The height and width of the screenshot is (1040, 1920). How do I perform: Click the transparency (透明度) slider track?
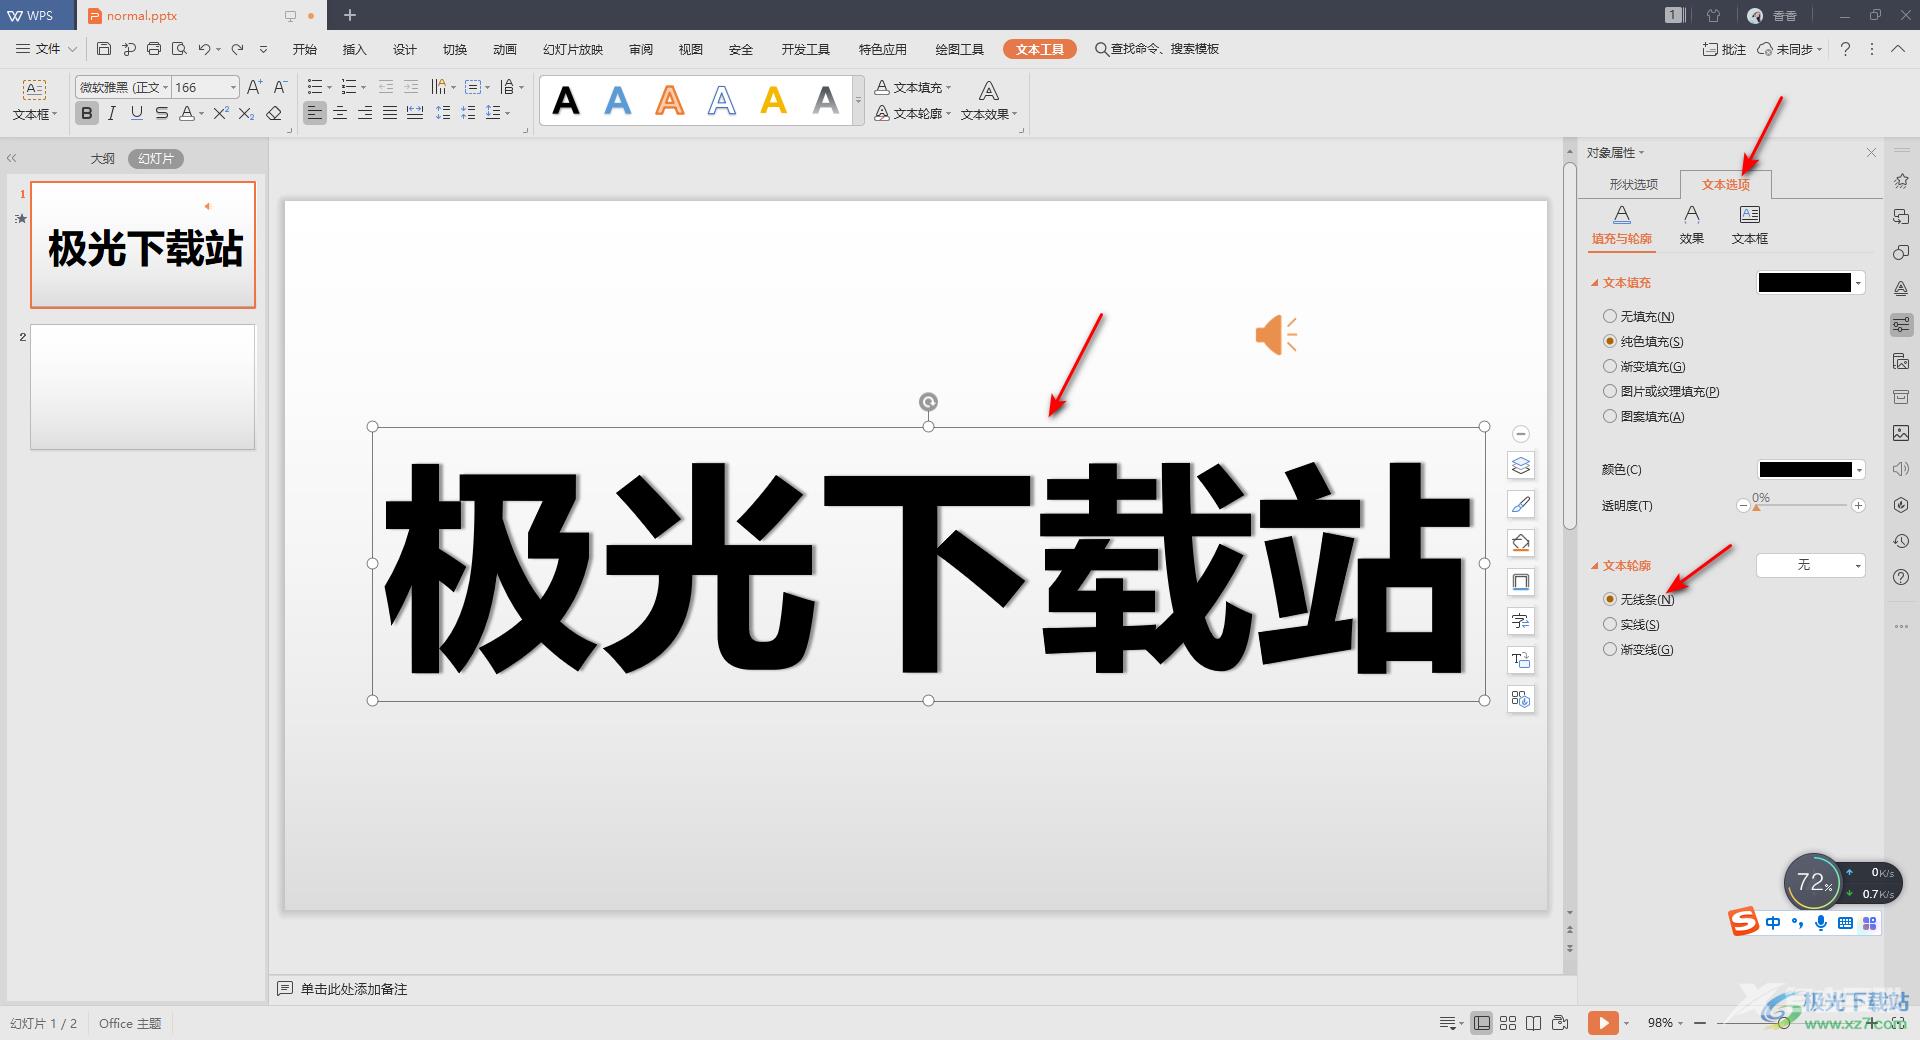[1801, 506]
